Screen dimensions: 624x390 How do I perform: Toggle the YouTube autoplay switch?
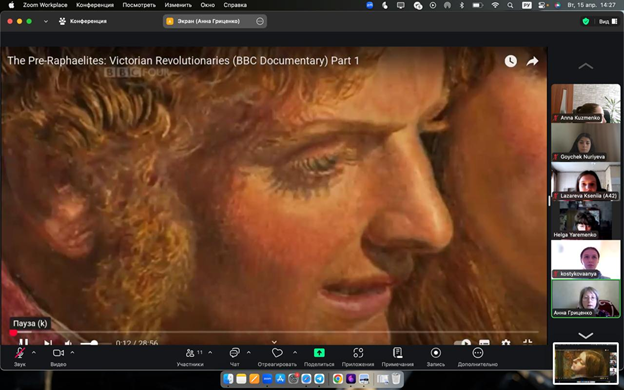(462, 342)
